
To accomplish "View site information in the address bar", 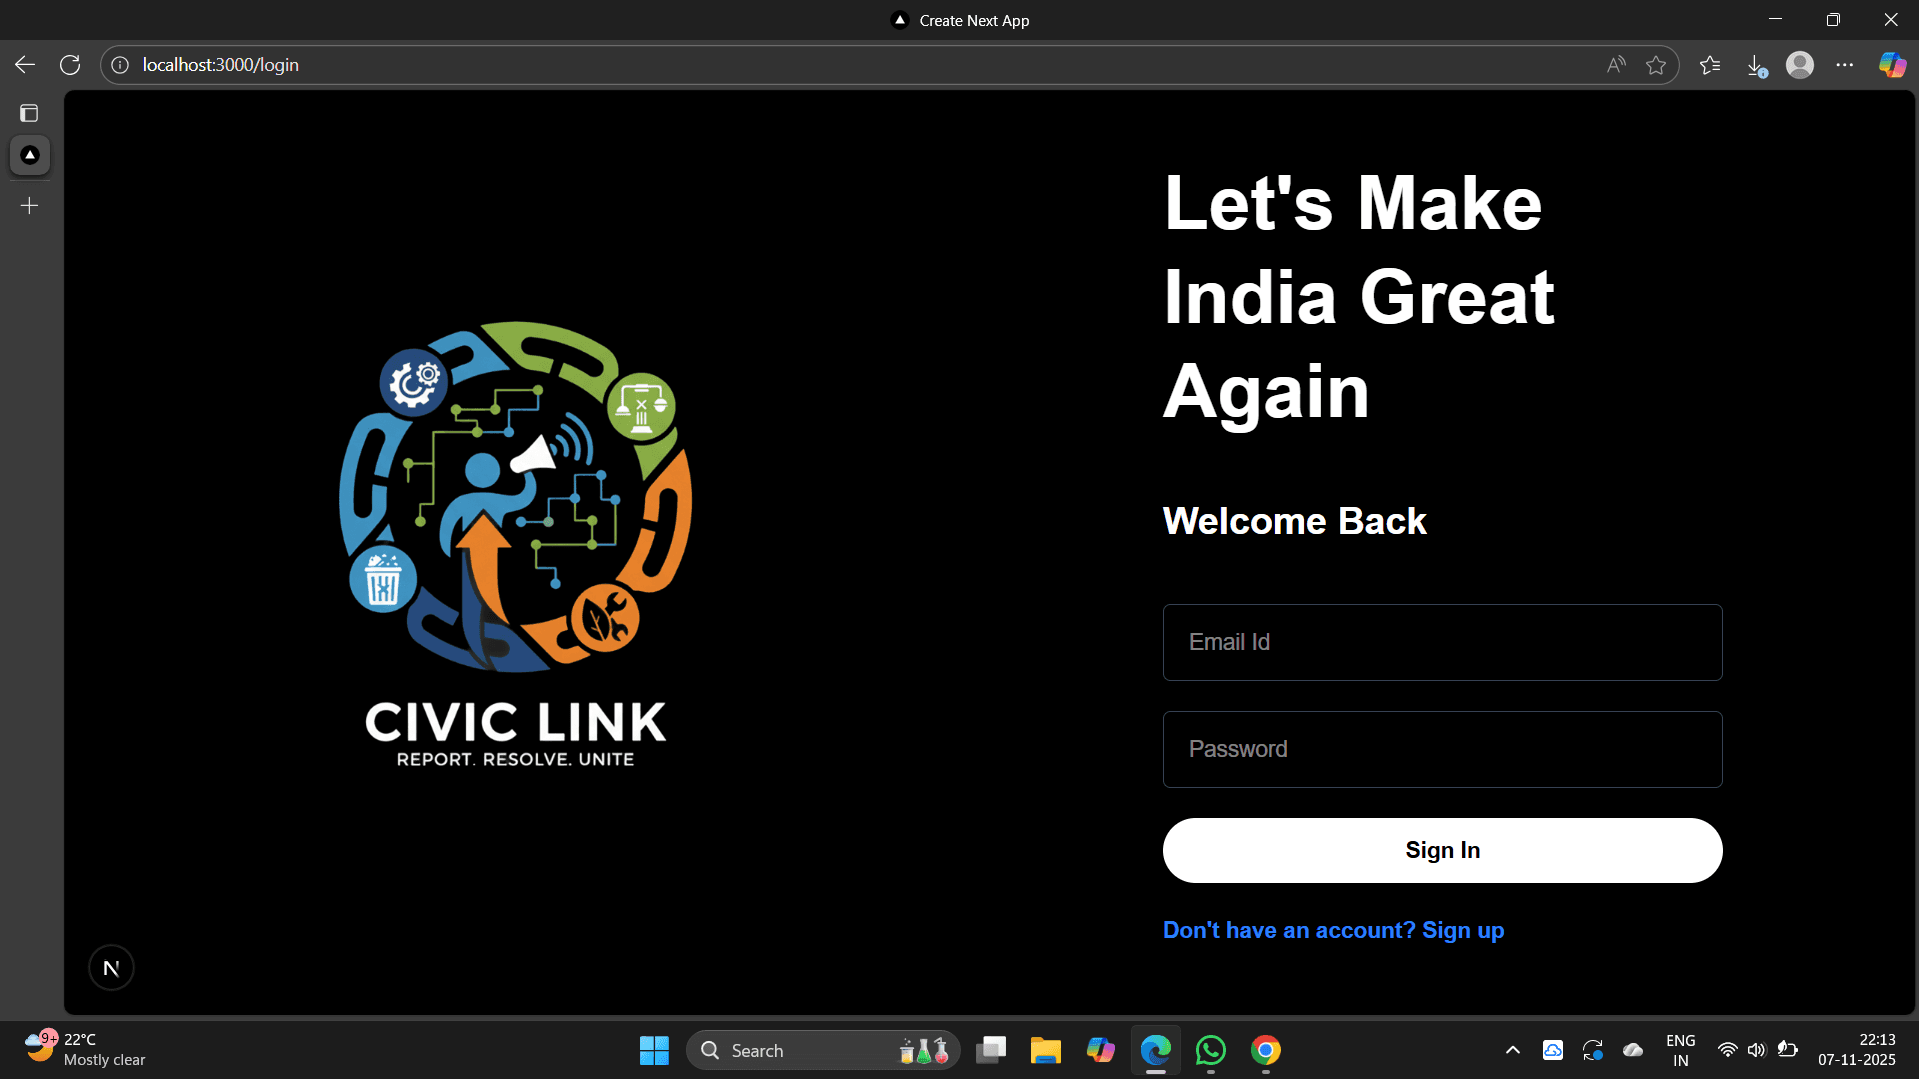I will 120,64.
